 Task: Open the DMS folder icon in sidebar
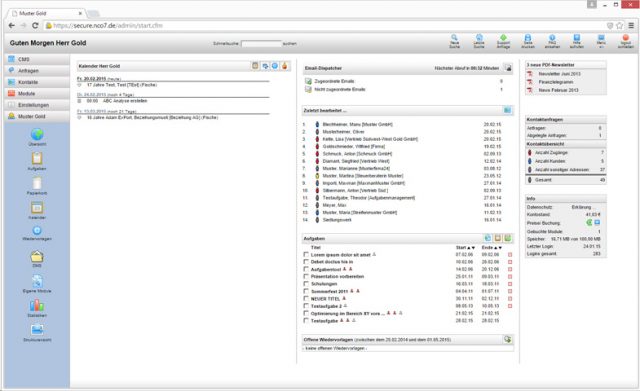[x=37, y=256]
